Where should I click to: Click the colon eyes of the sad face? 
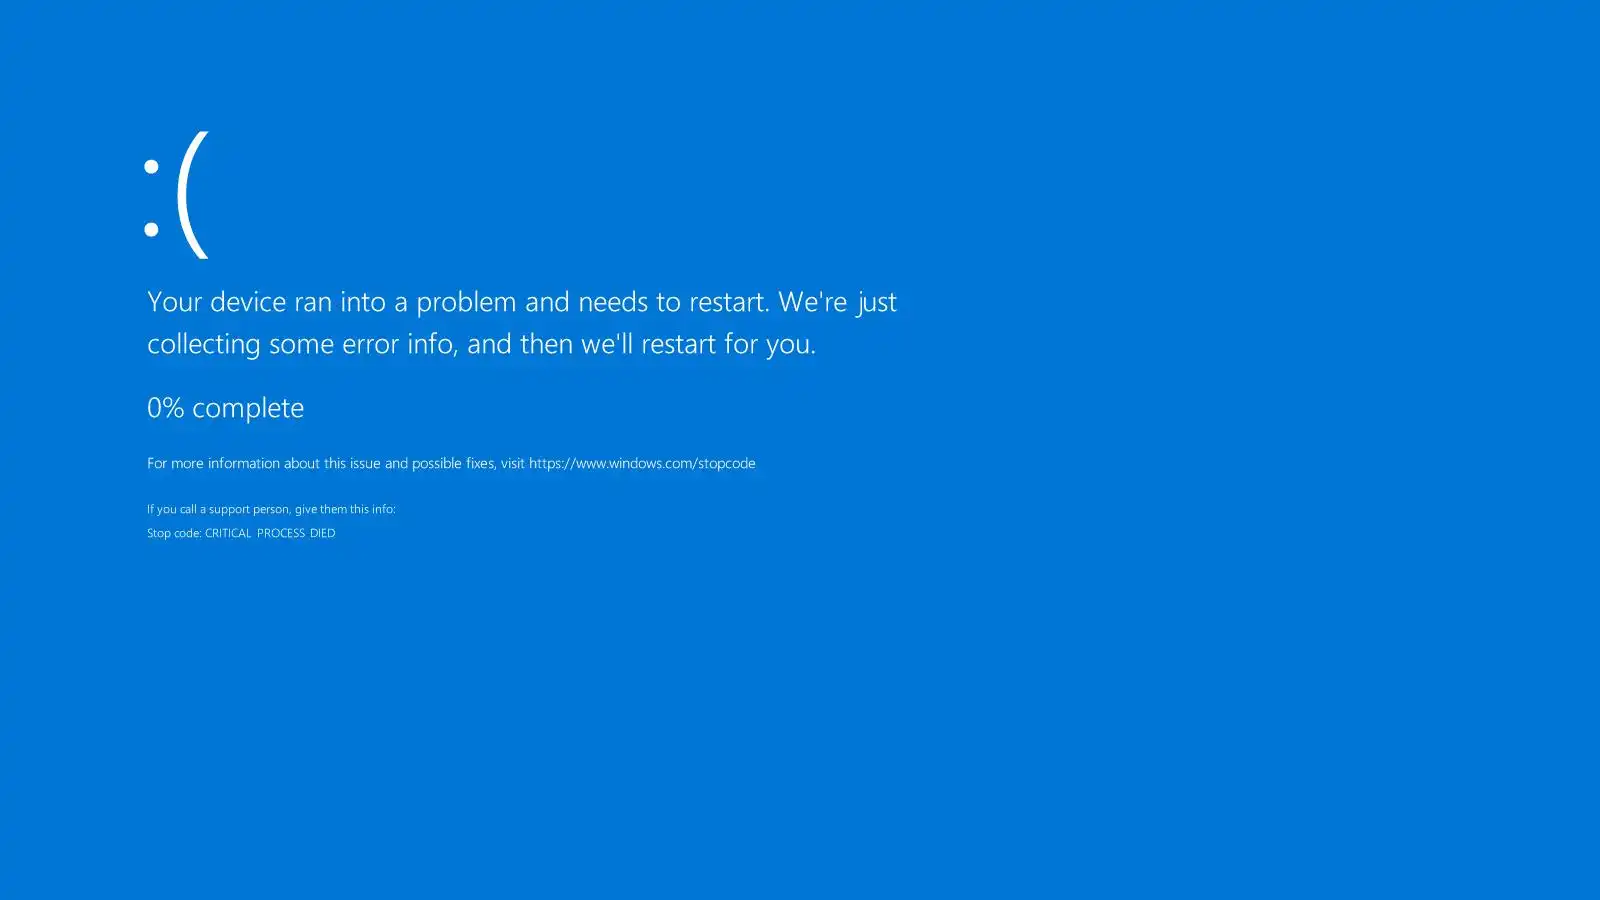[x=151, y=198]
